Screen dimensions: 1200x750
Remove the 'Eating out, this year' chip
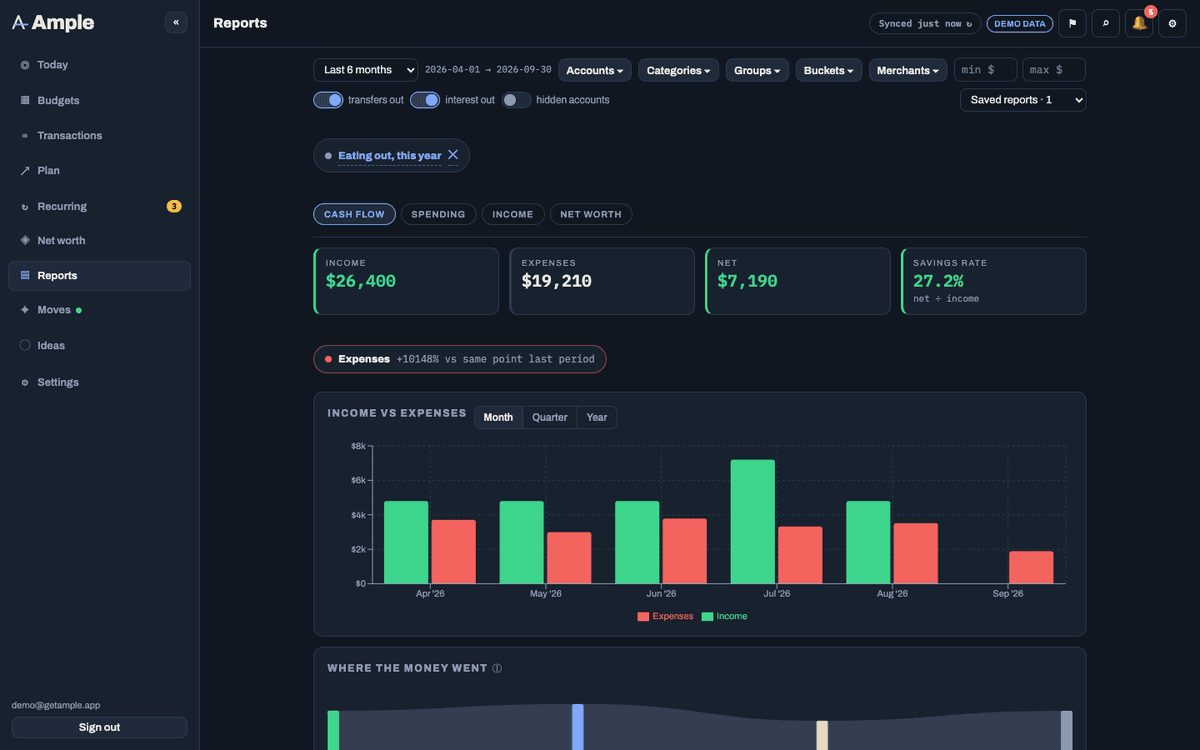tap(453, 155)
